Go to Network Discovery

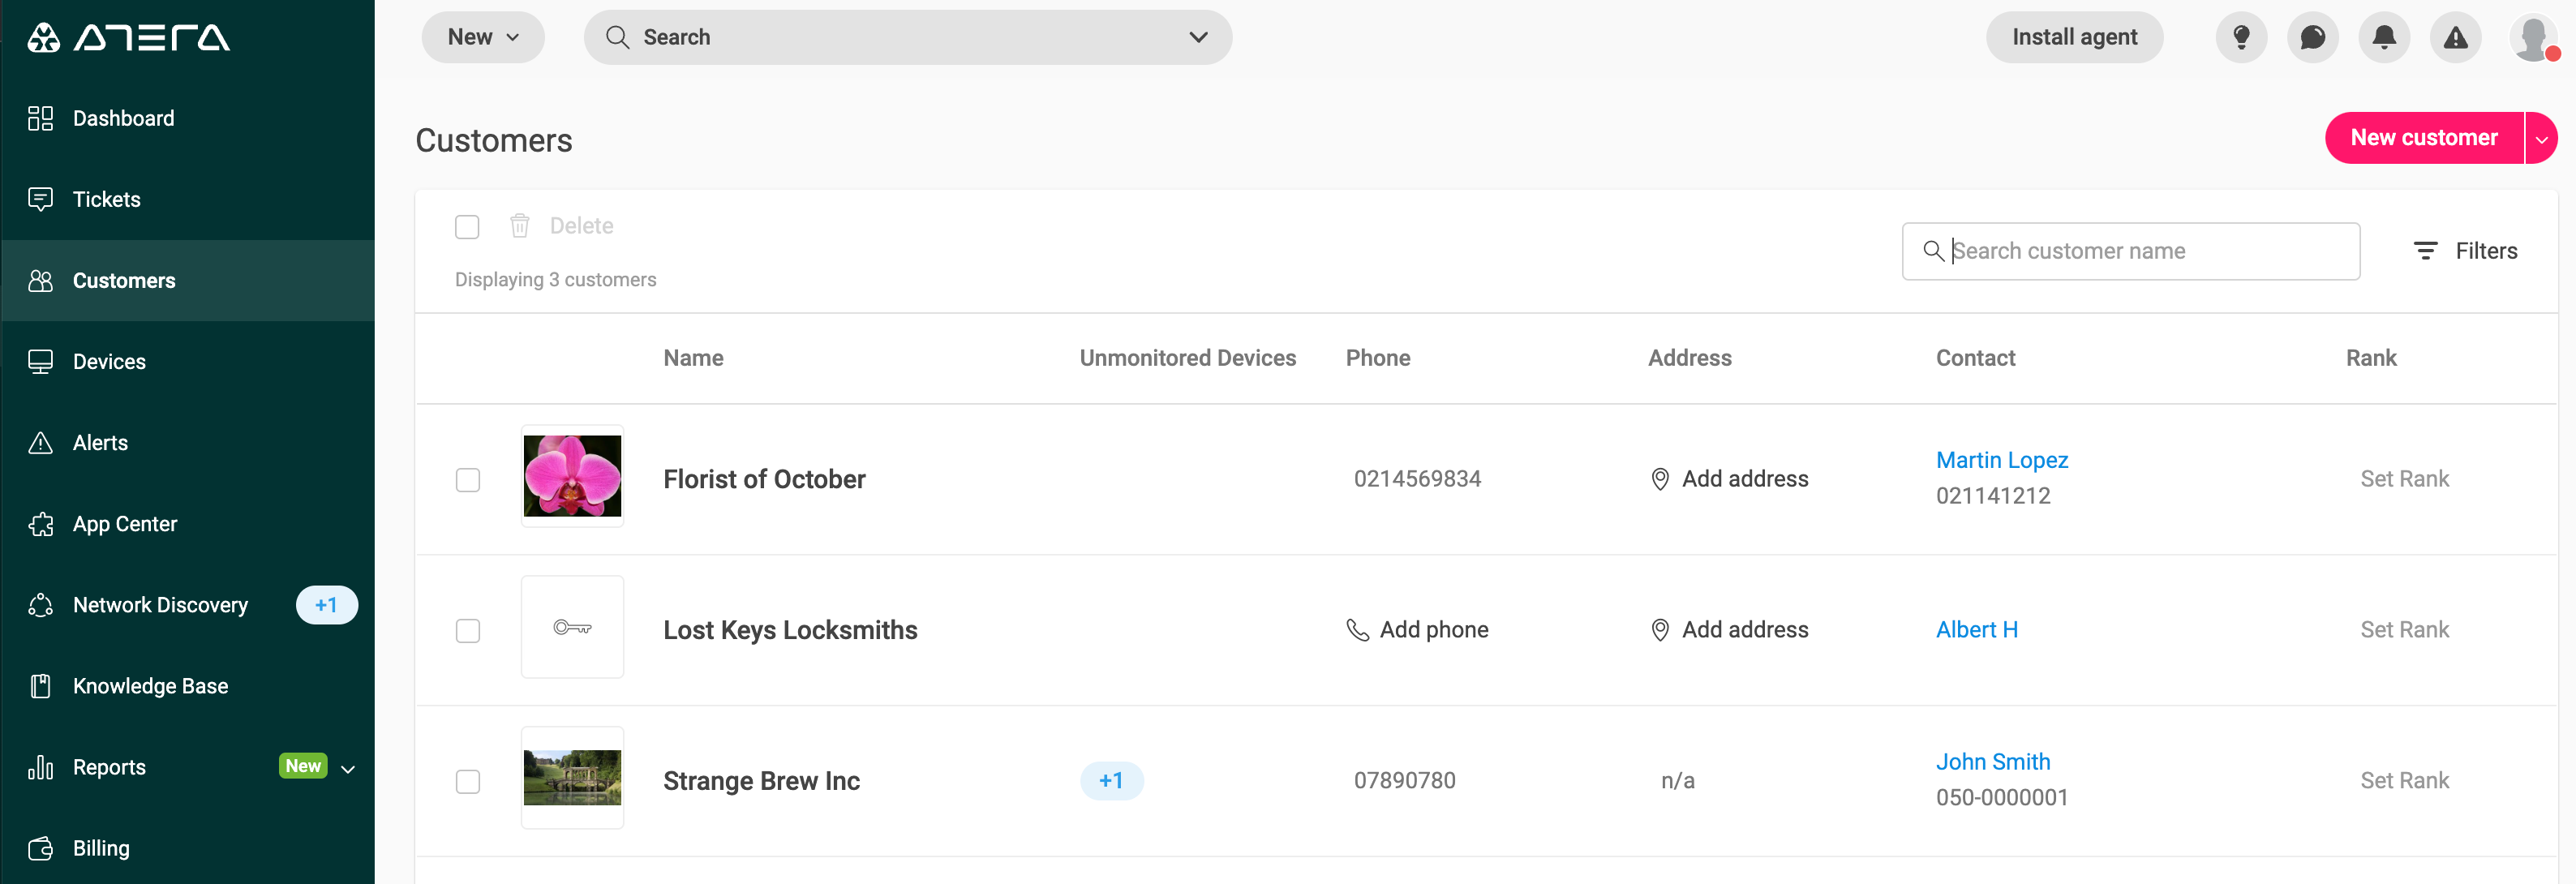click(x=159, y=604)
